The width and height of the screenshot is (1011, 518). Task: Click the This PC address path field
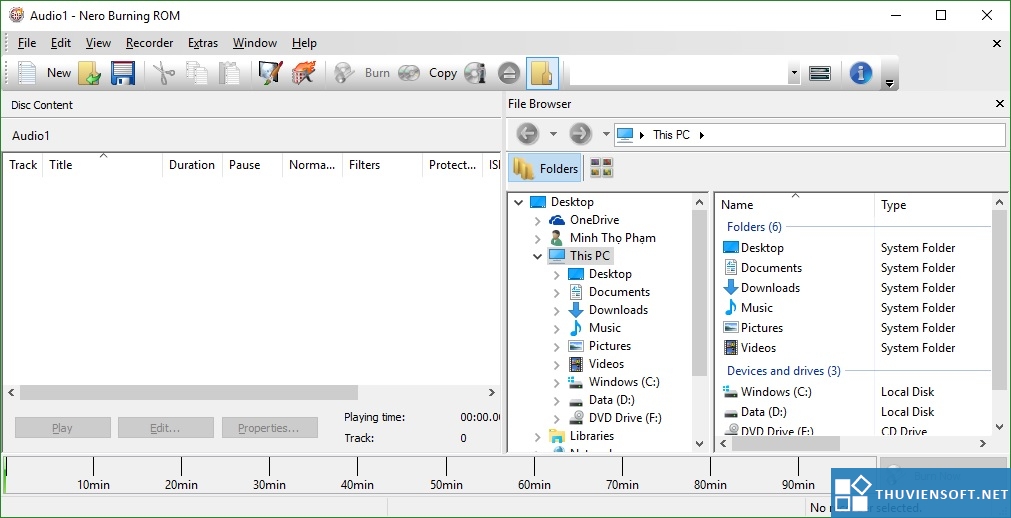click(809, 135)
